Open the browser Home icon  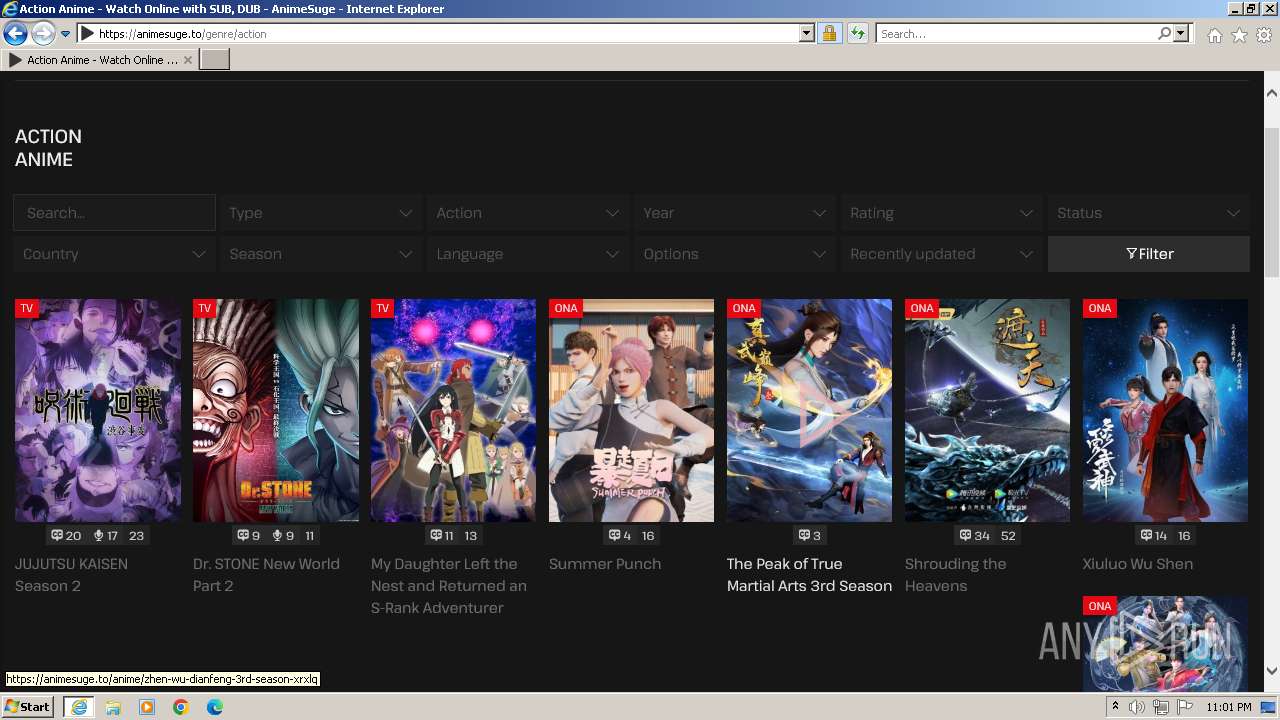pos(1214,35)
